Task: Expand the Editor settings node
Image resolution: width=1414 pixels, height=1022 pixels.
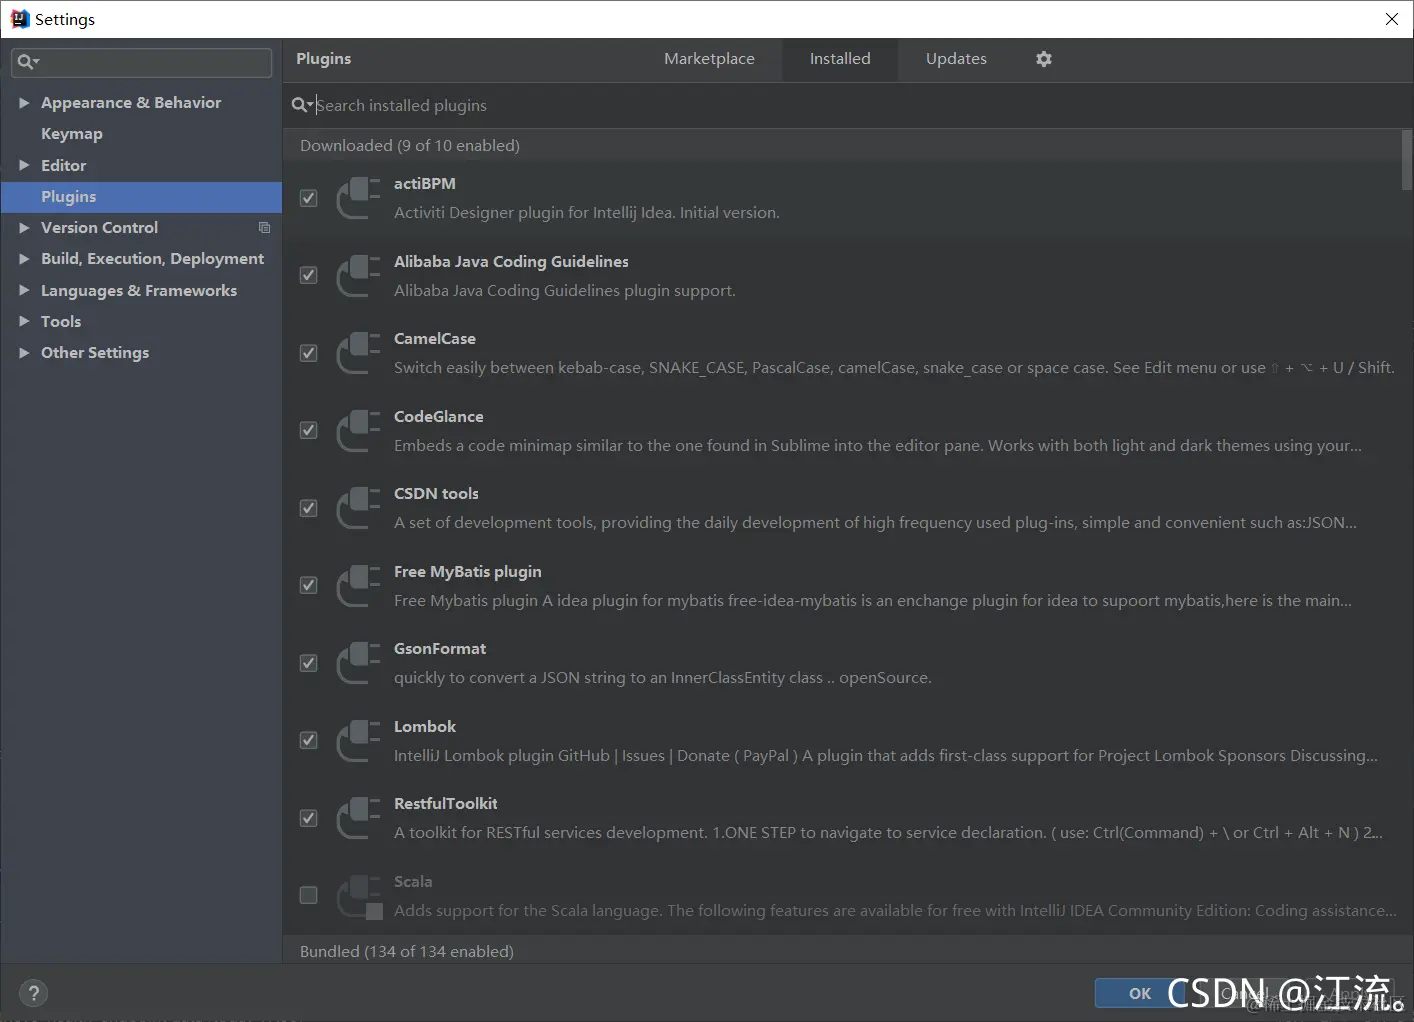Action: click(24, 165)
